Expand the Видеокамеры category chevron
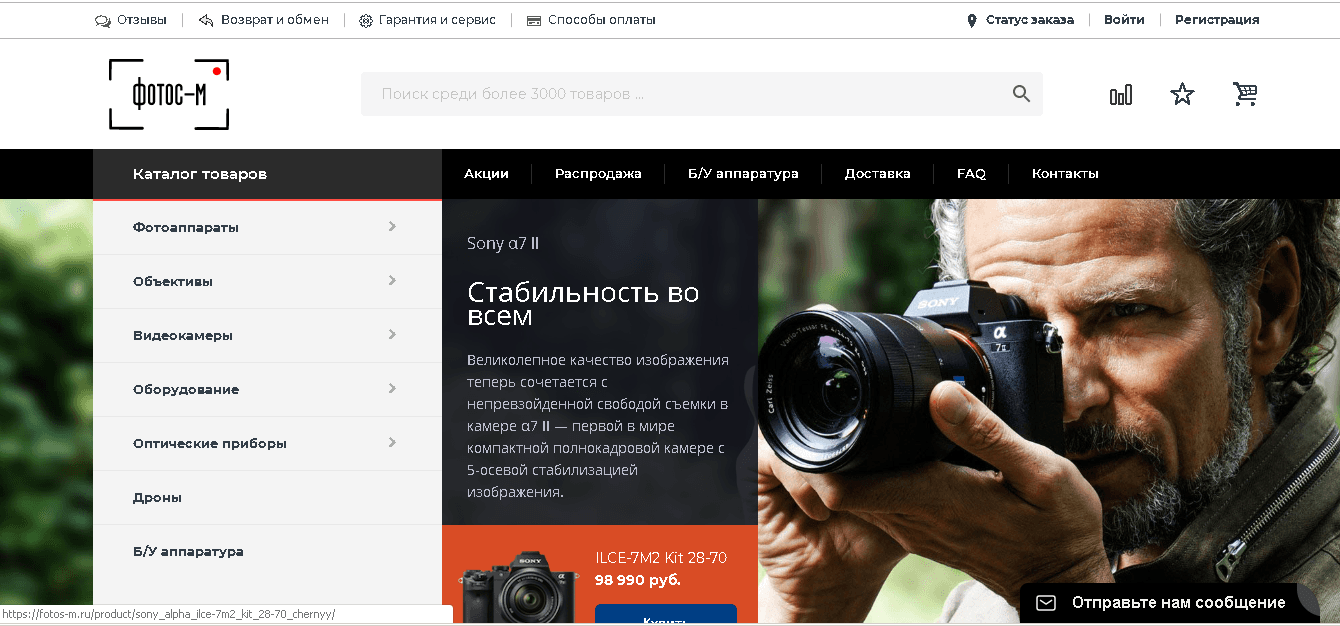 click(393, 335)
